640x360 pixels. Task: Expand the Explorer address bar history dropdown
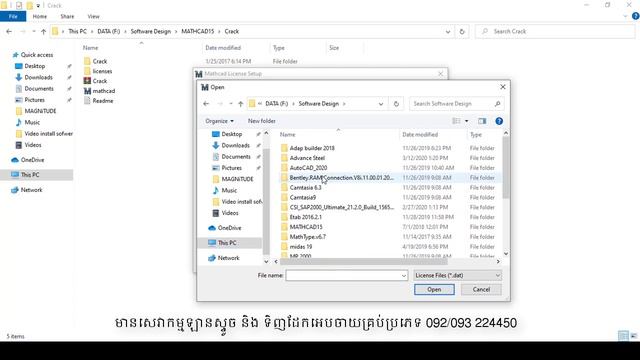tap(448, 31)
